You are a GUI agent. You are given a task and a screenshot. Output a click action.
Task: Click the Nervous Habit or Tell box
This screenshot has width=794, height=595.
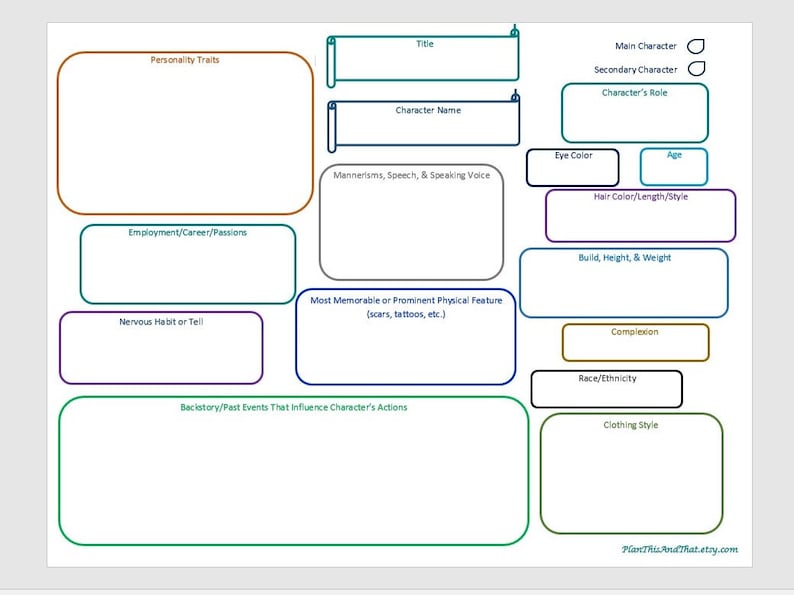[161, 348]
